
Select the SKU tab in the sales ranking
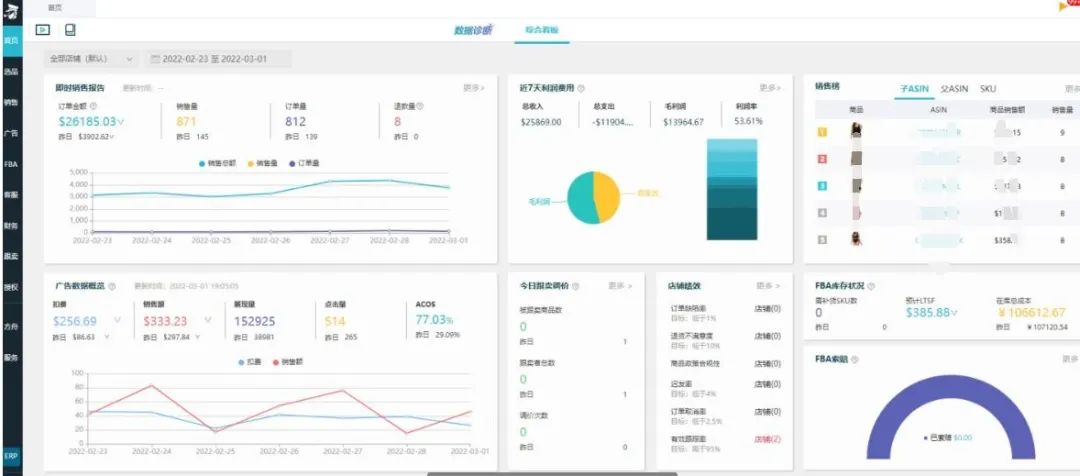point(988,89)
